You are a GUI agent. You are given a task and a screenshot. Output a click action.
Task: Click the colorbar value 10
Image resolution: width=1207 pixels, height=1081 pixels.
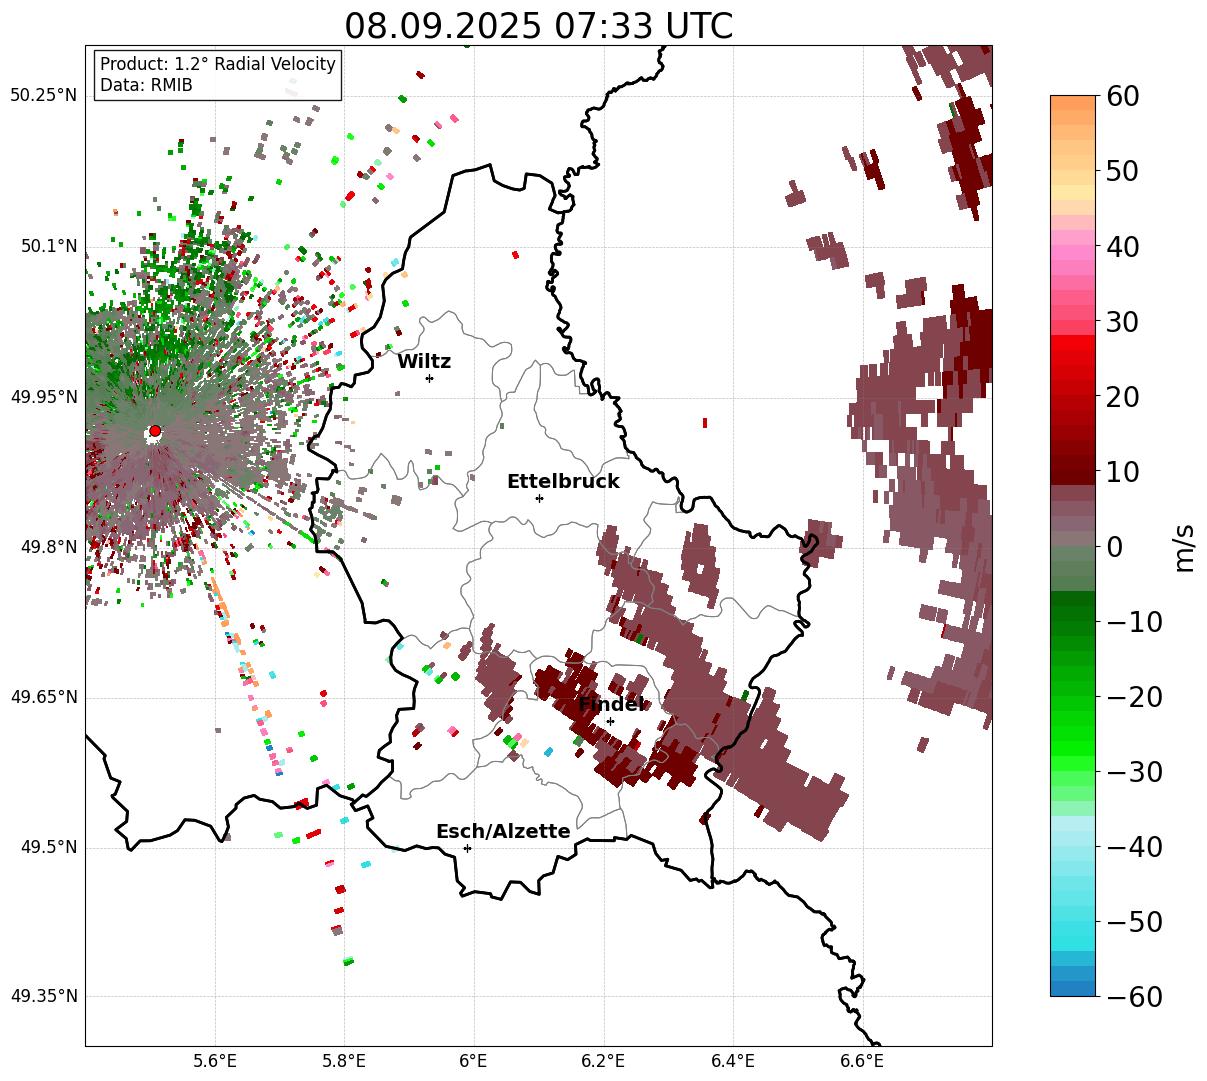tap(1124, 472)
